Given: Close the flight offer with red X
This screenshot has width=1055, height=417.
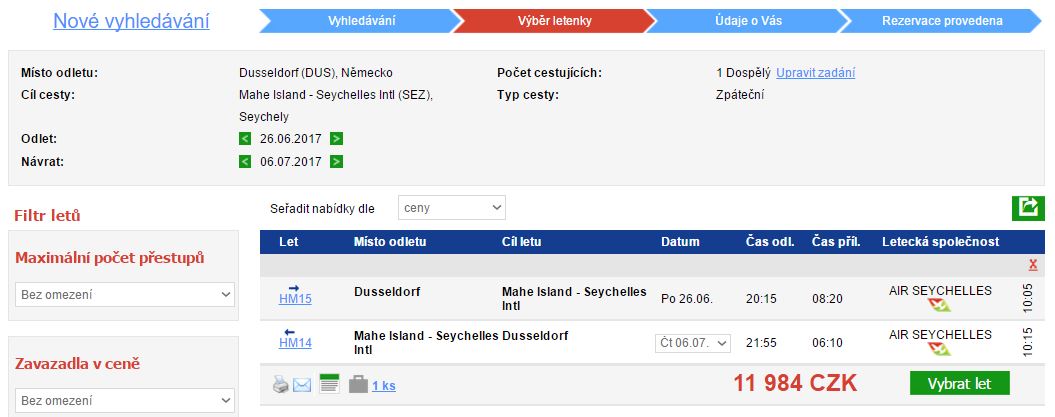Looking at the screenshot, I should (x=1033, y=265).
